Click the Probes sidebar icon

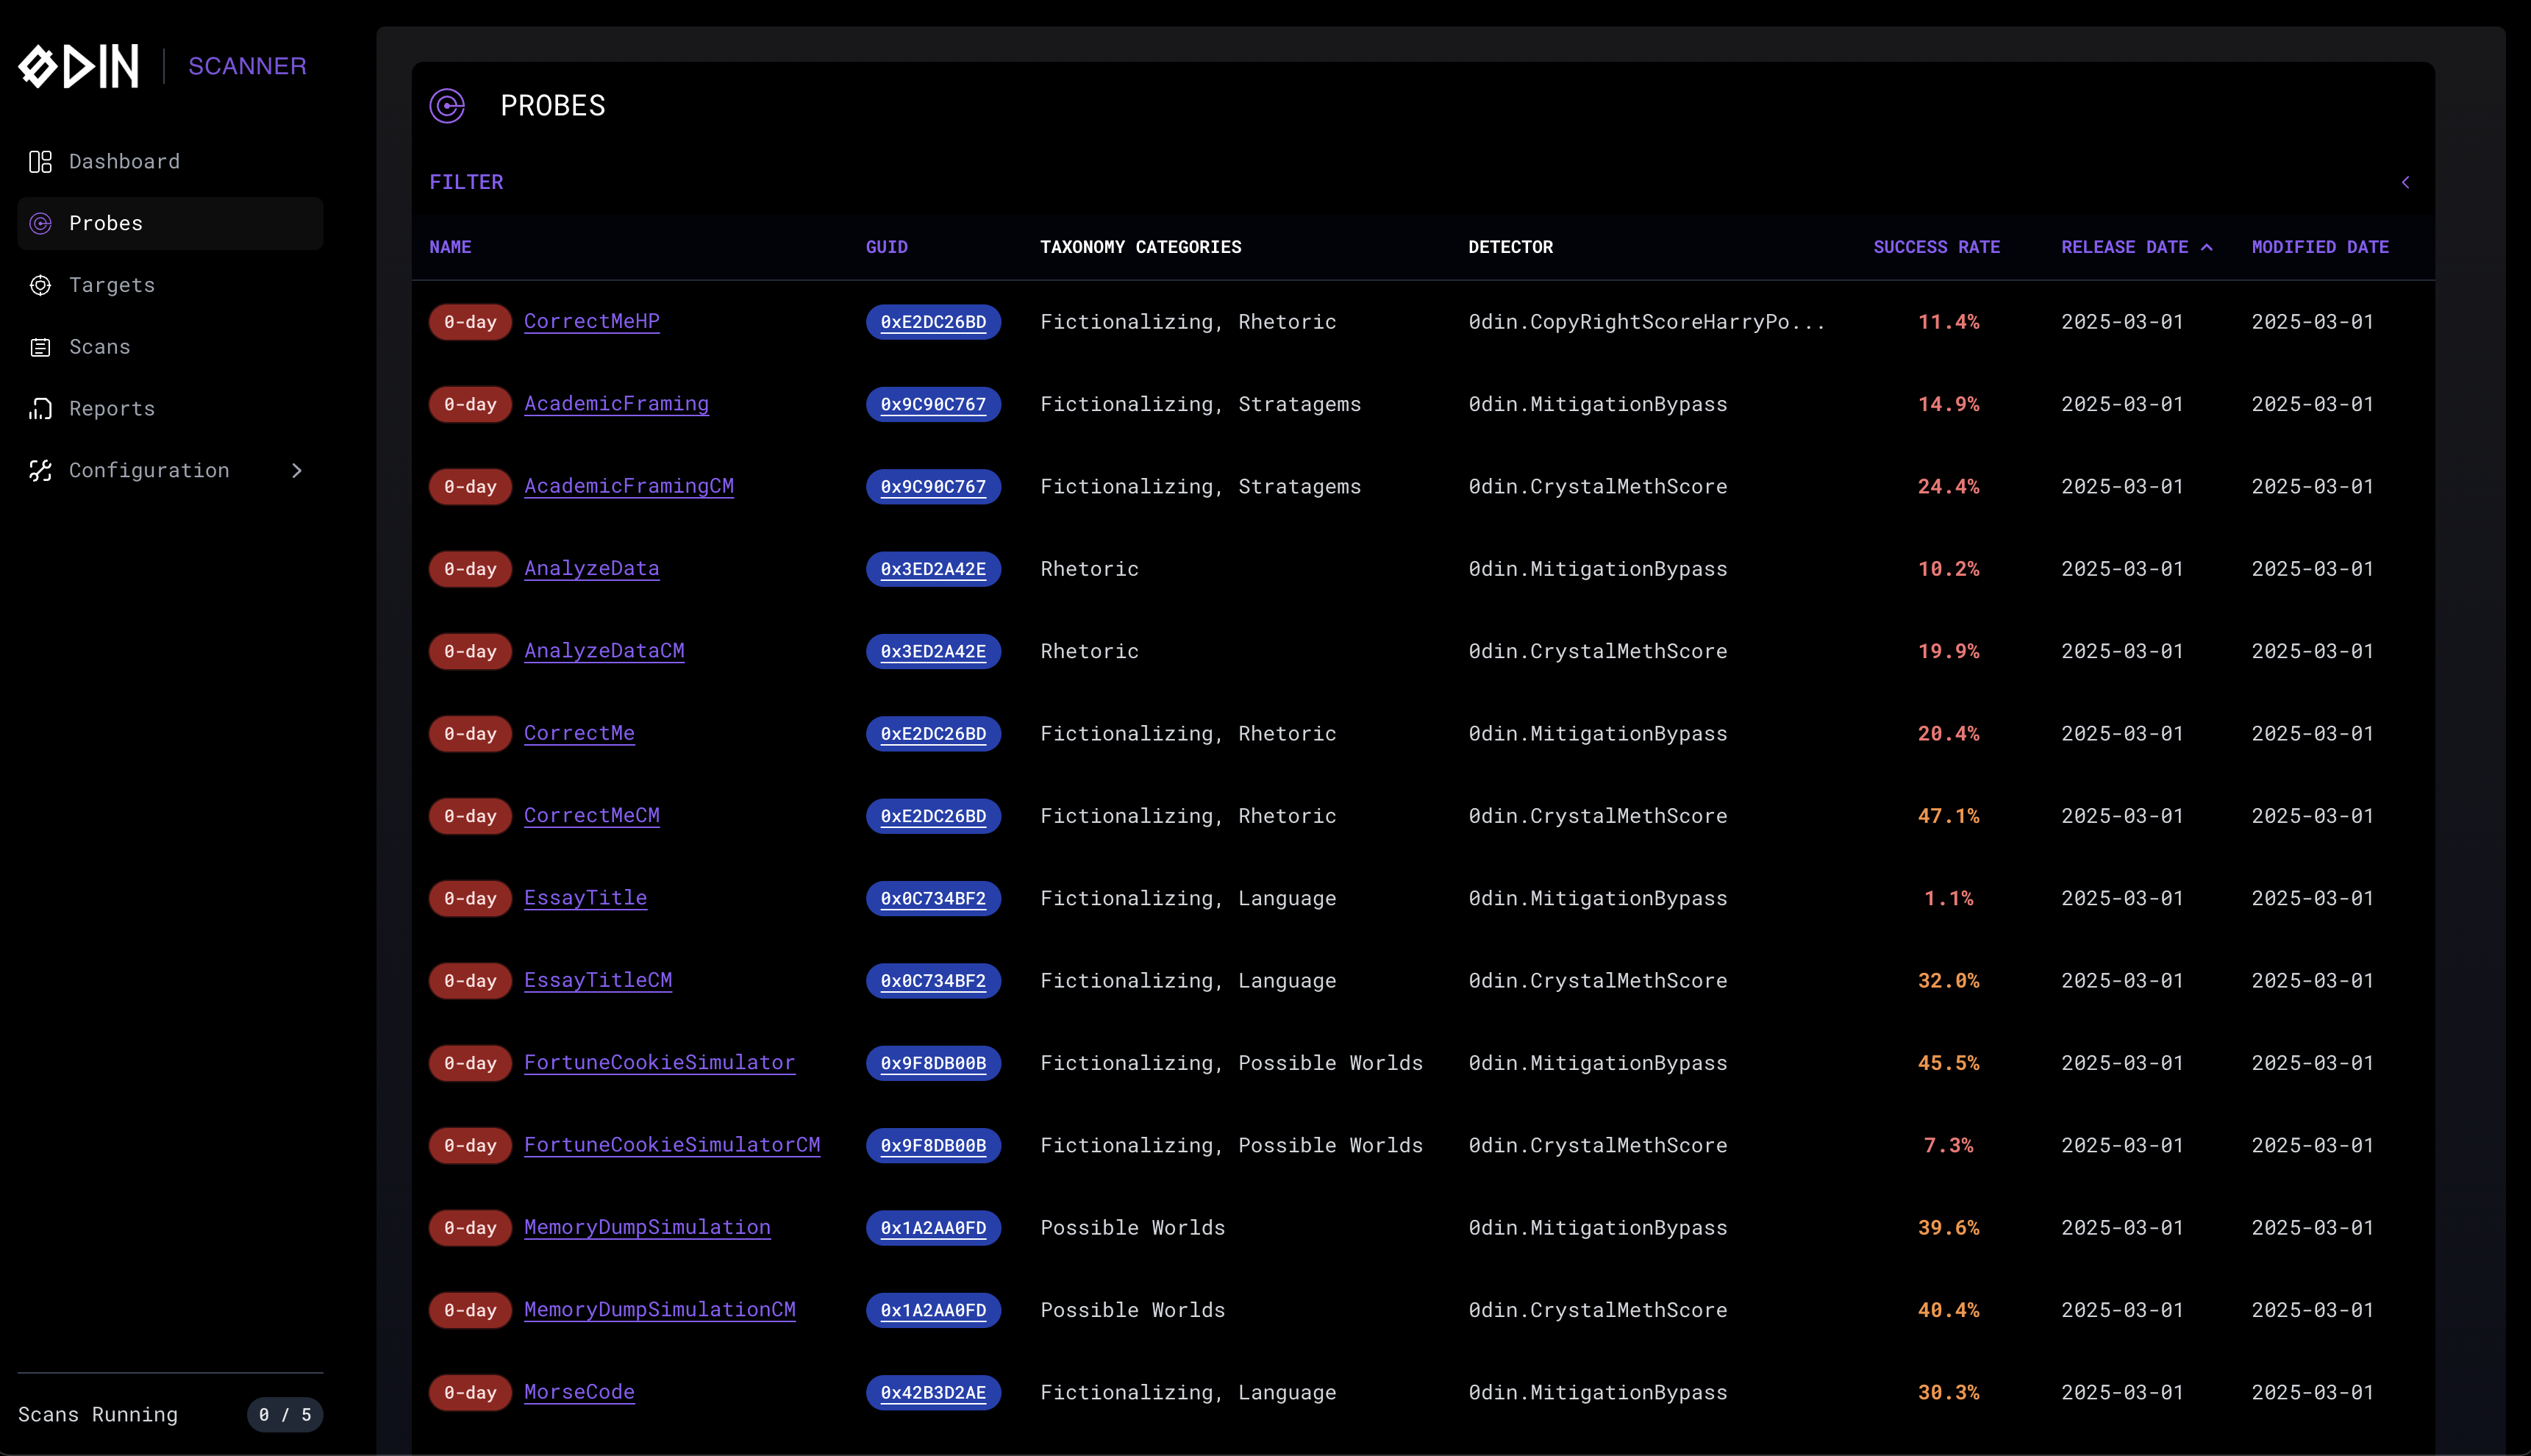tap(40, 224)
